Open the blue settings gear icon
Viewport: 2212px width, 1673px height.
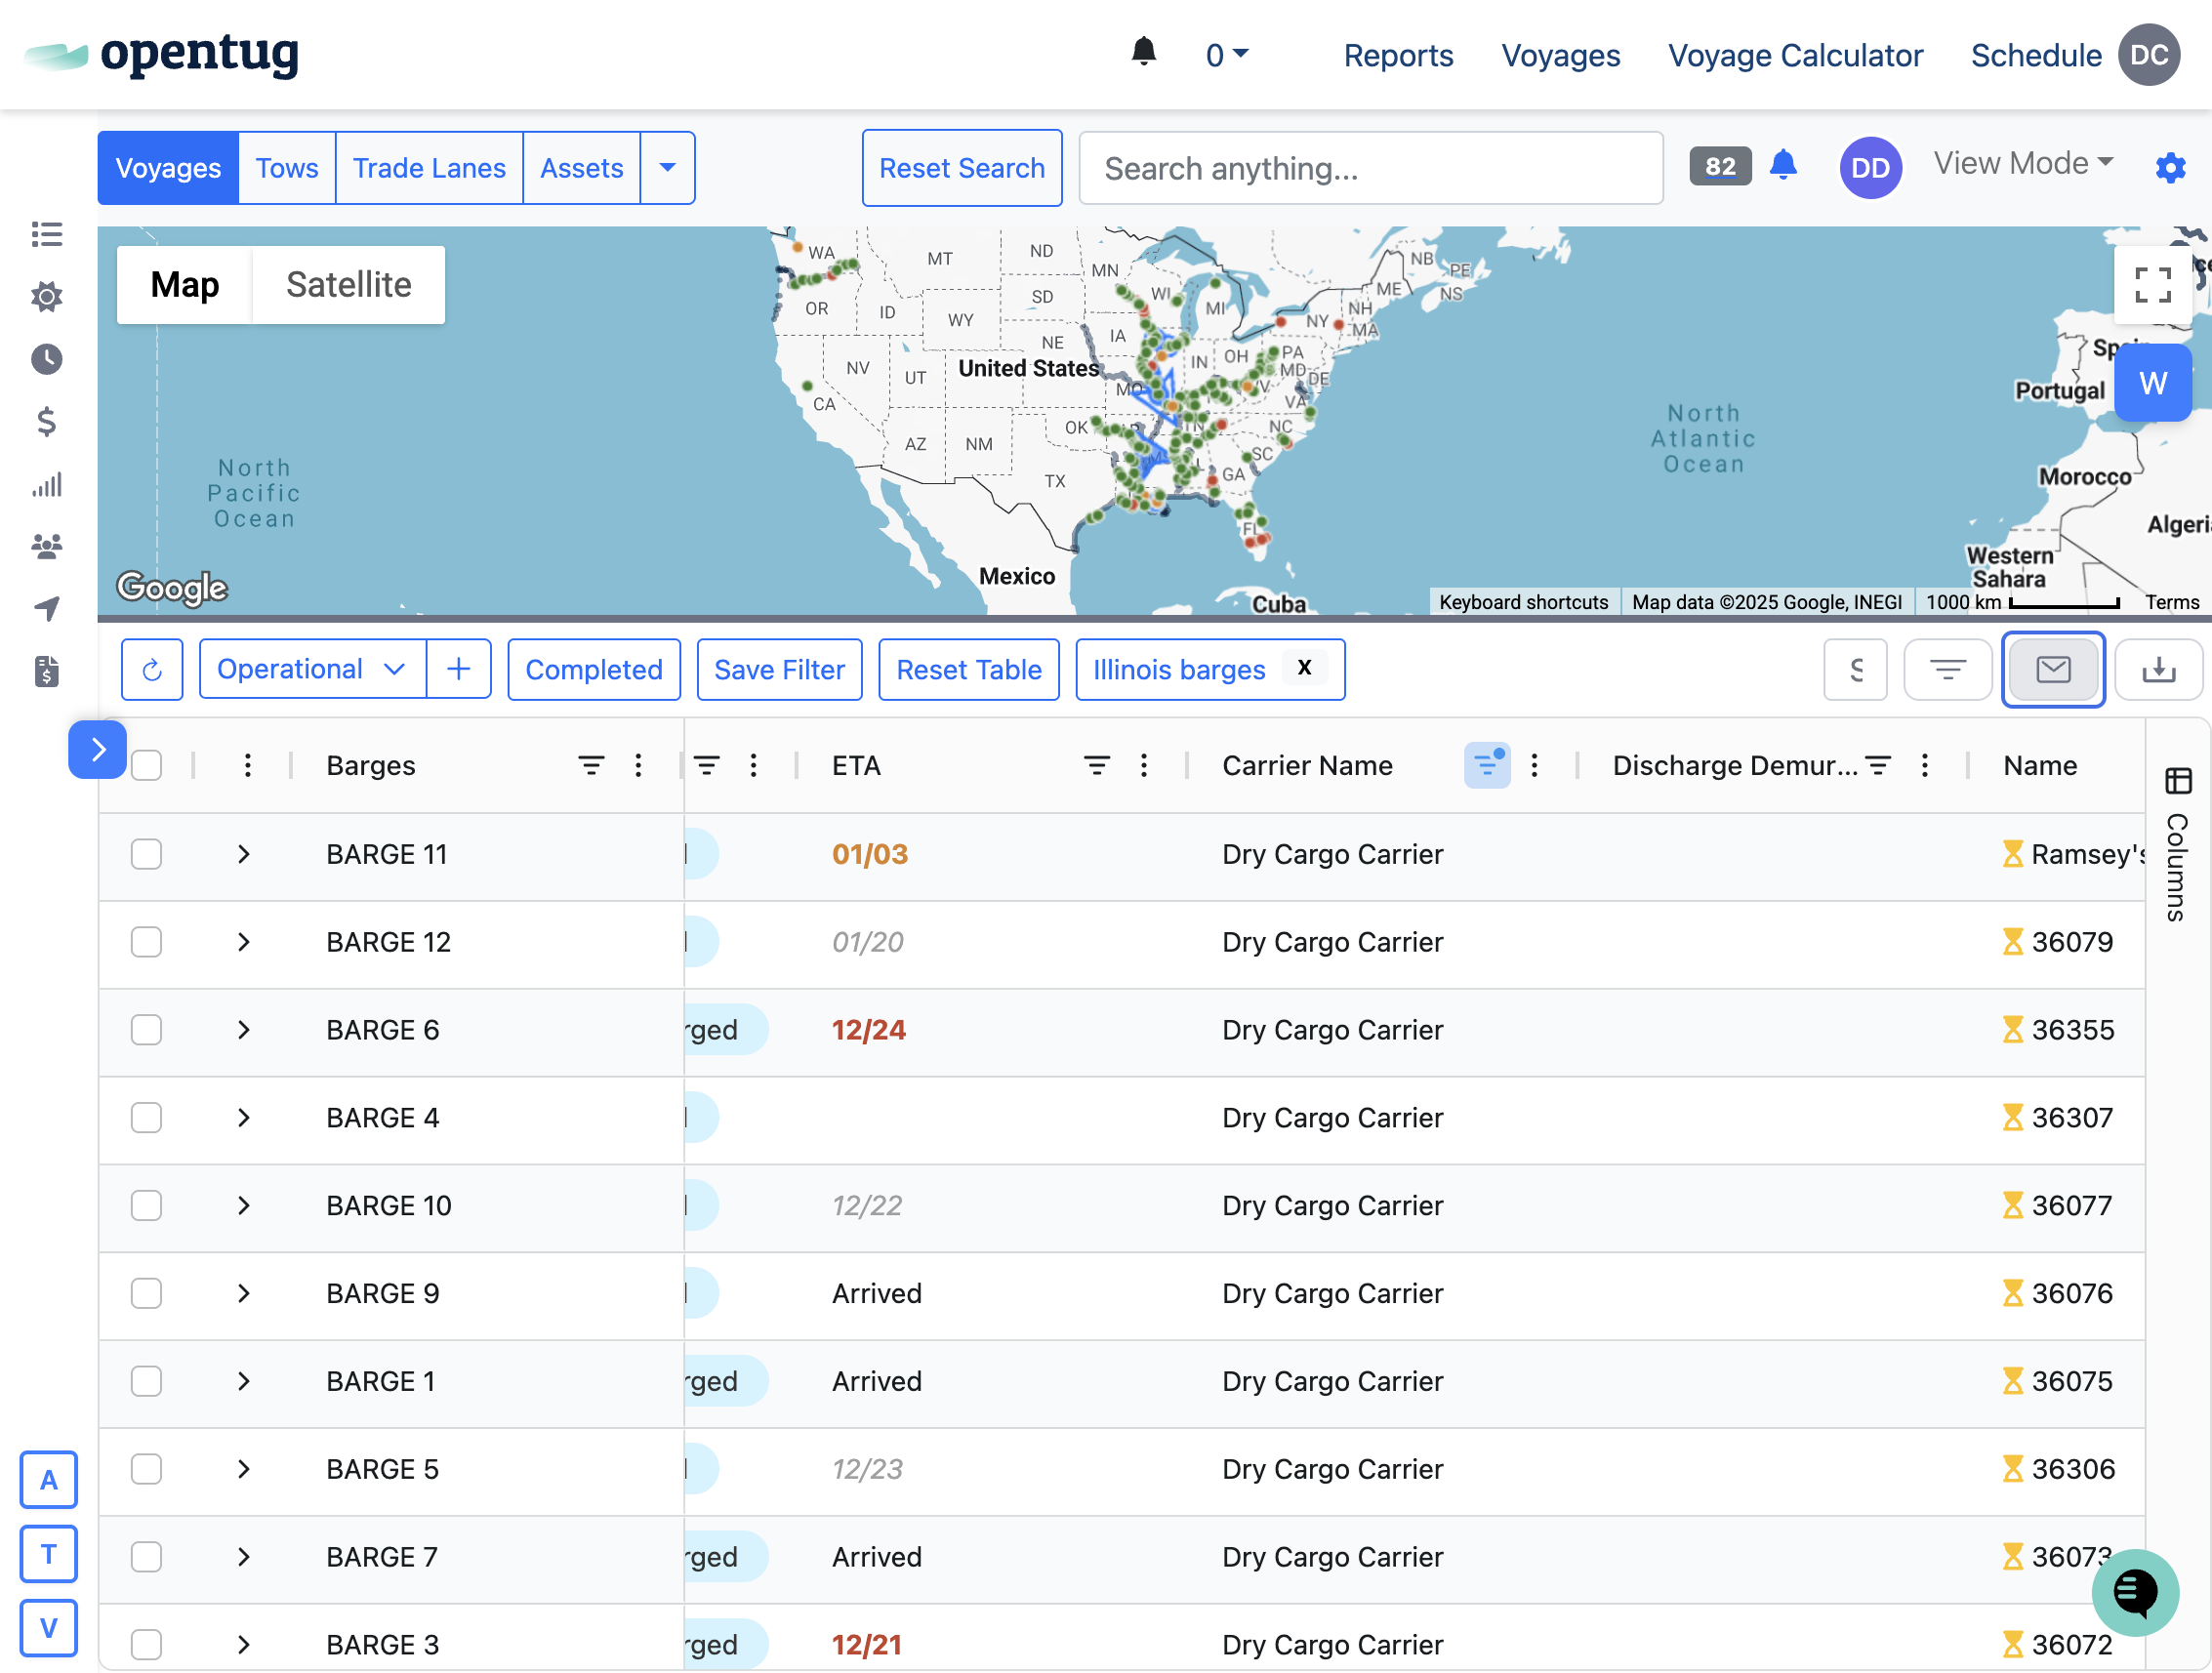(2169, 167)
